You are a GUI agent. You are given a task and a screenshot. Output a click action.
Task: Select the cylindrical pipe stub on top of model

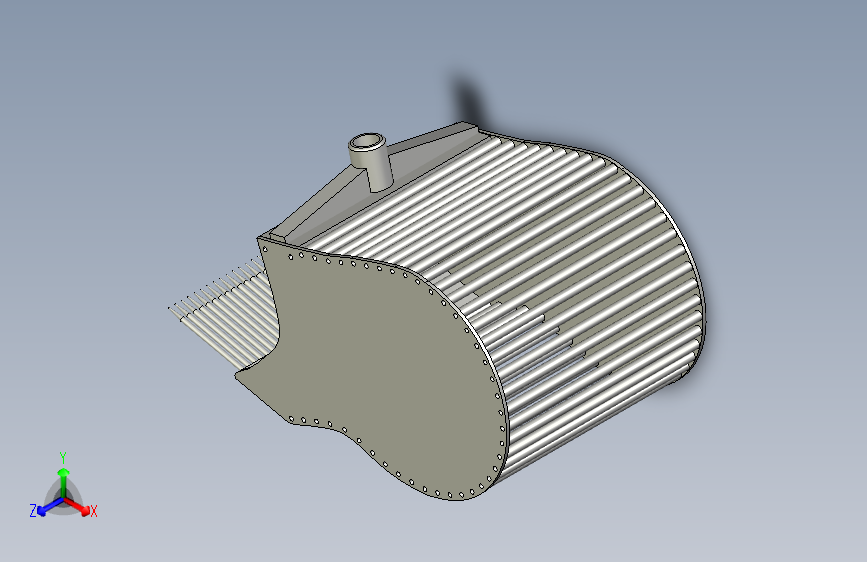[370, 162]
